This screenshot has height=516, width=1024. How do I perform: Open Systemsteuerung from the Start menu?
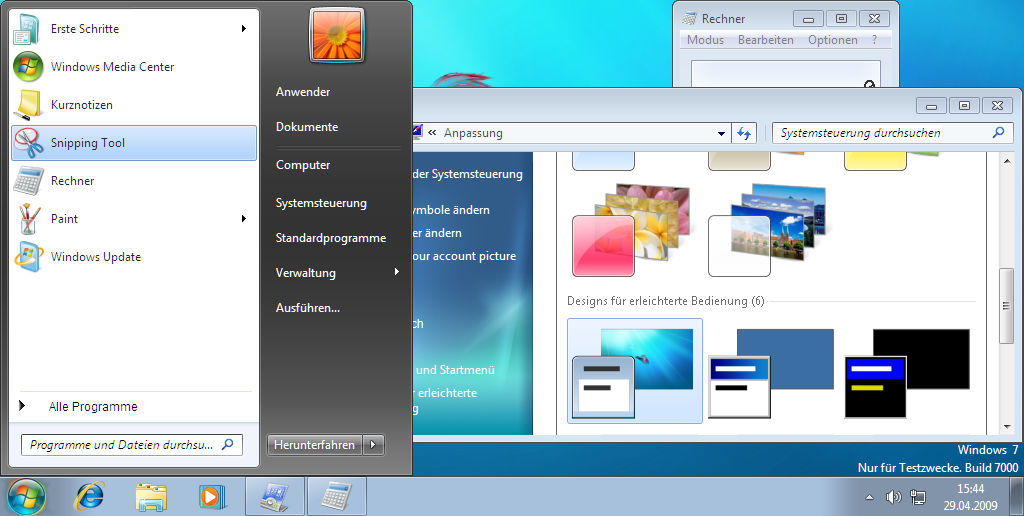[x=321, y=202]
